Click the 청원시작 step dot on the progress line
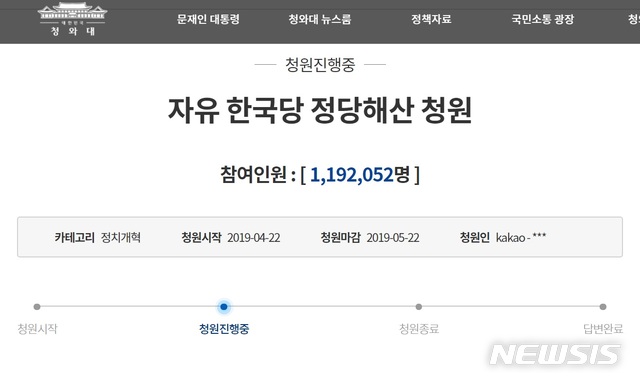The image size is (640, 383). click(x=37, y=307)
